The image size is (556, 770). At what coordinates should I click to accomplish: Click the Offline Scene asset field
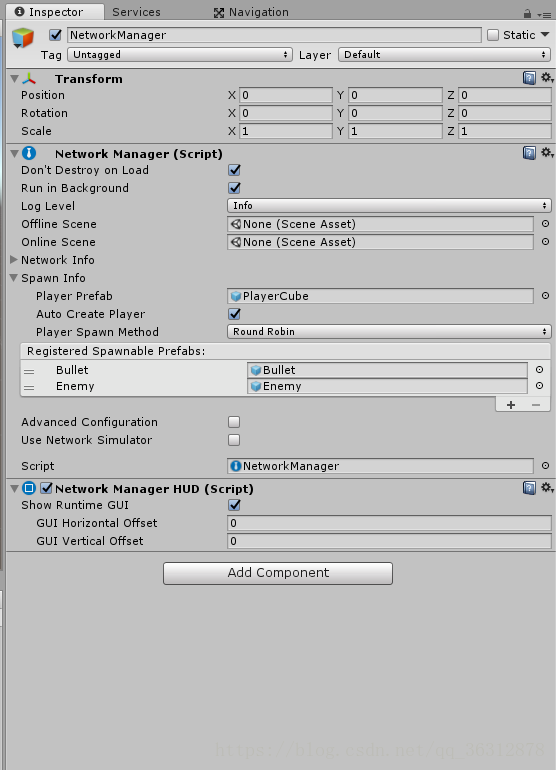pos(380,224)
